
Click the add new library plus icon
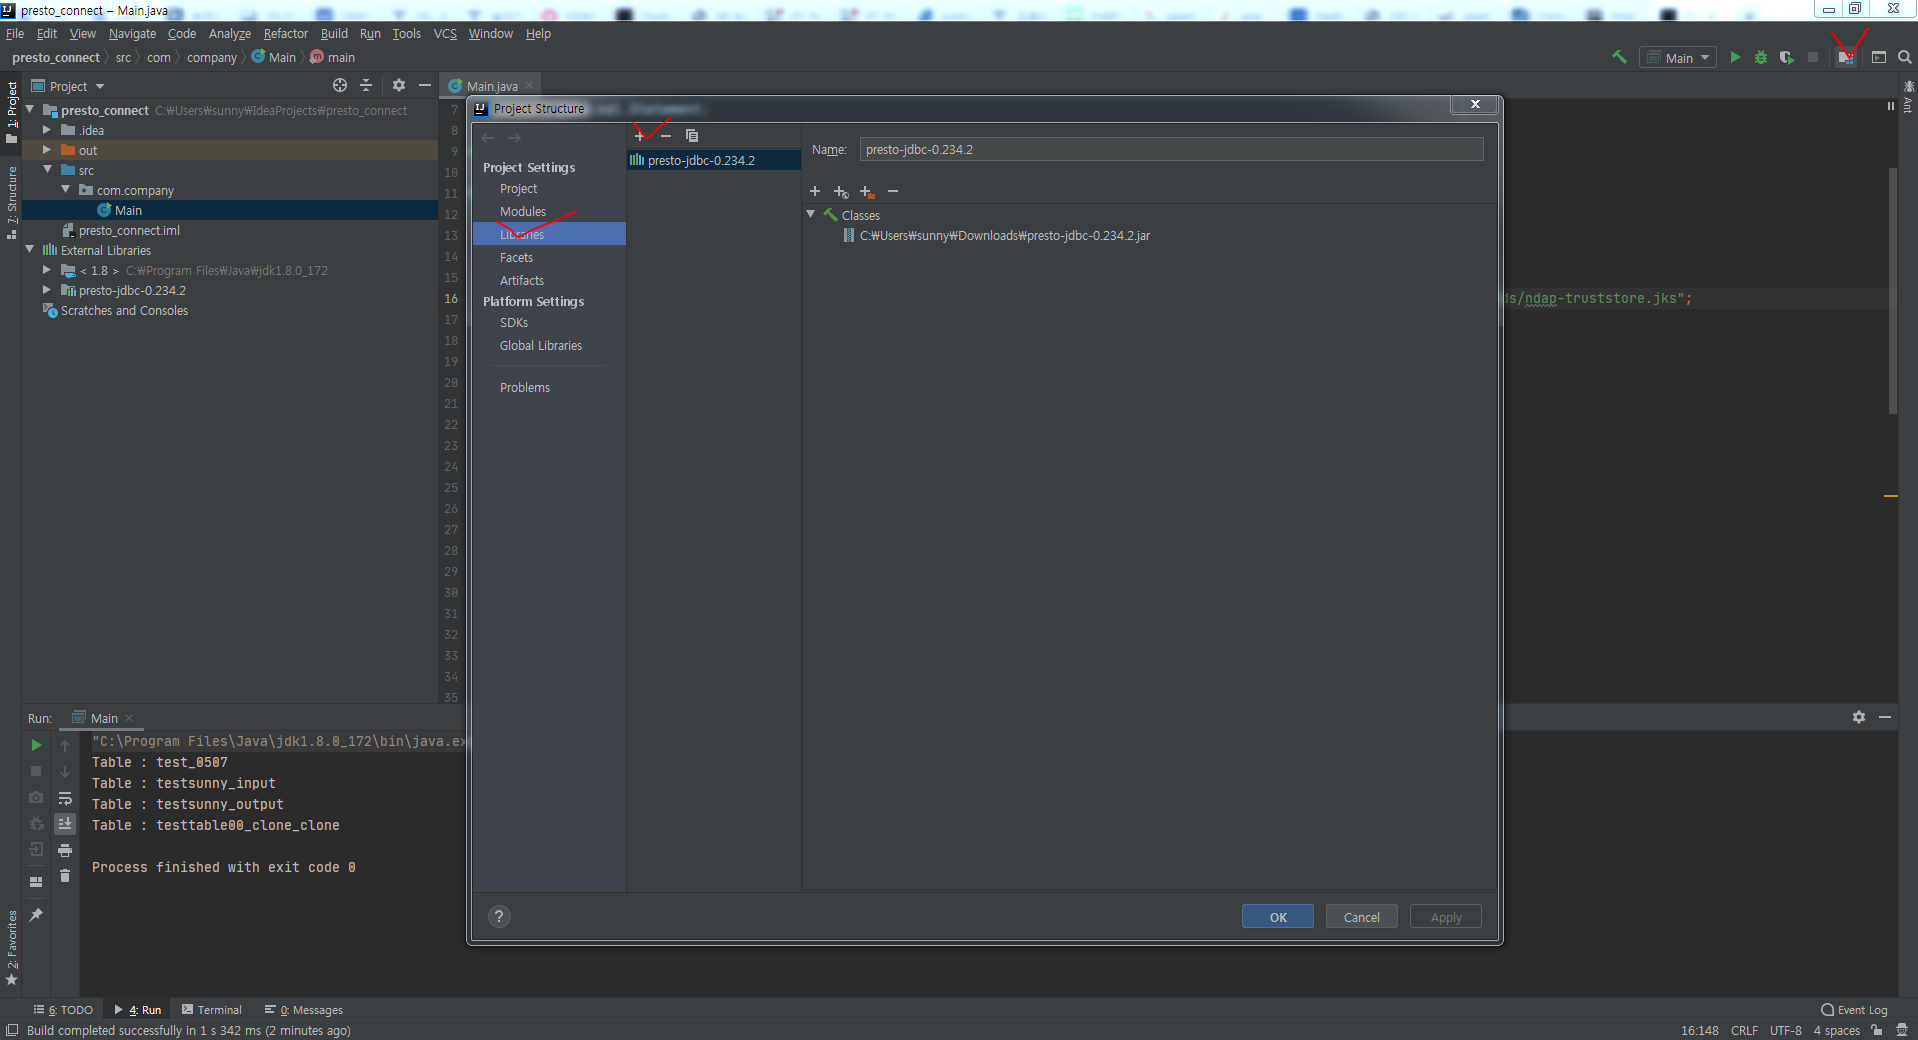click(640, 136)
